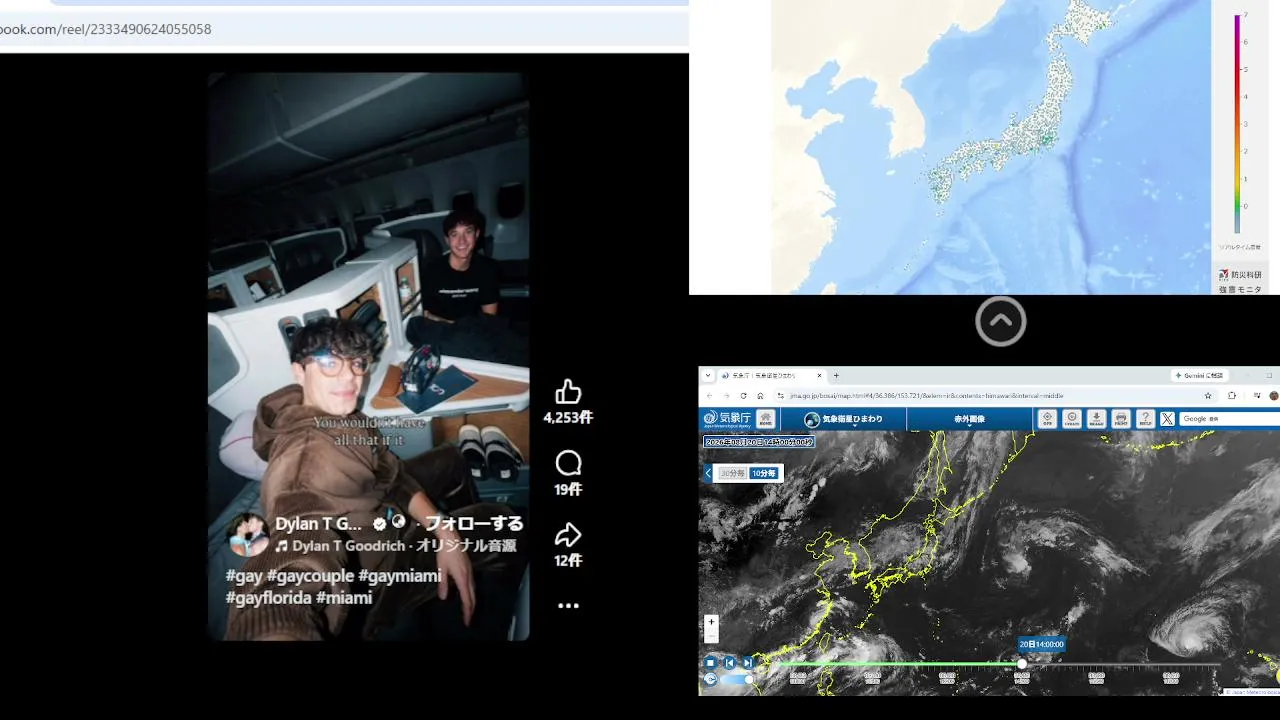Share the reel using the arrow icon

568,534
